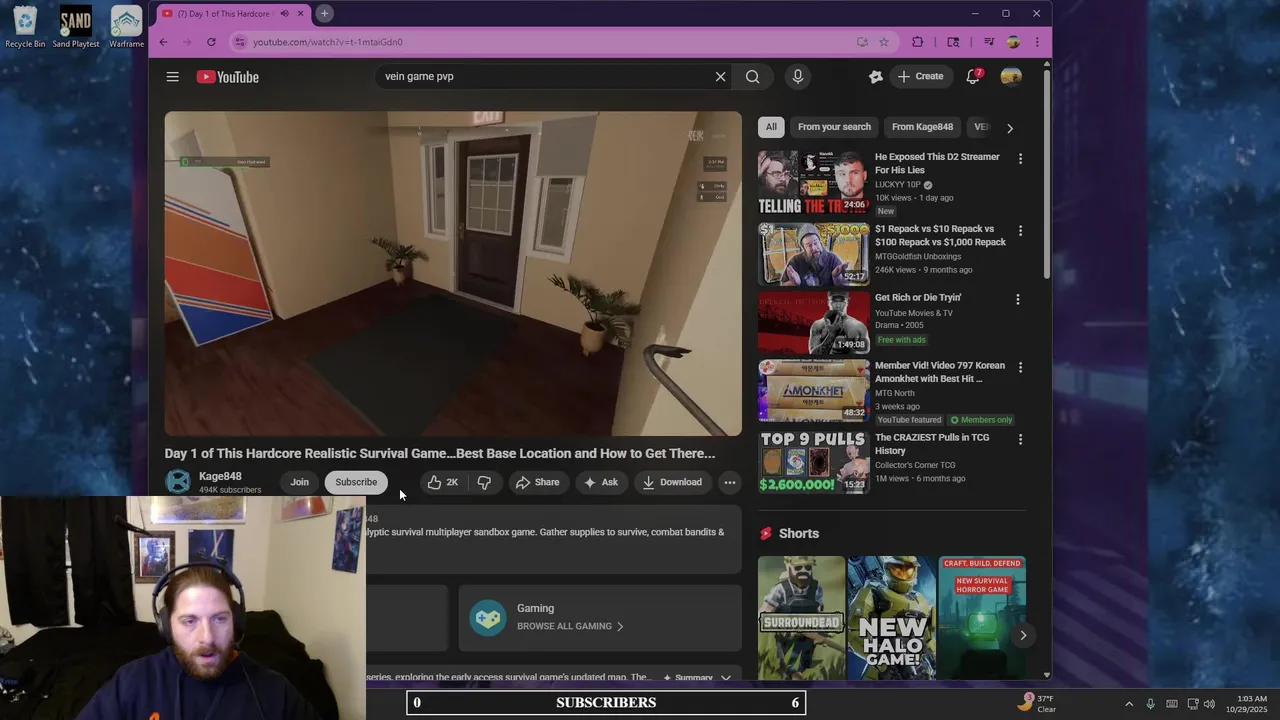The width and height of the screenshot is (1280, 720).
Task: Open Kage848 channel name link
Action: click(220, 476)
